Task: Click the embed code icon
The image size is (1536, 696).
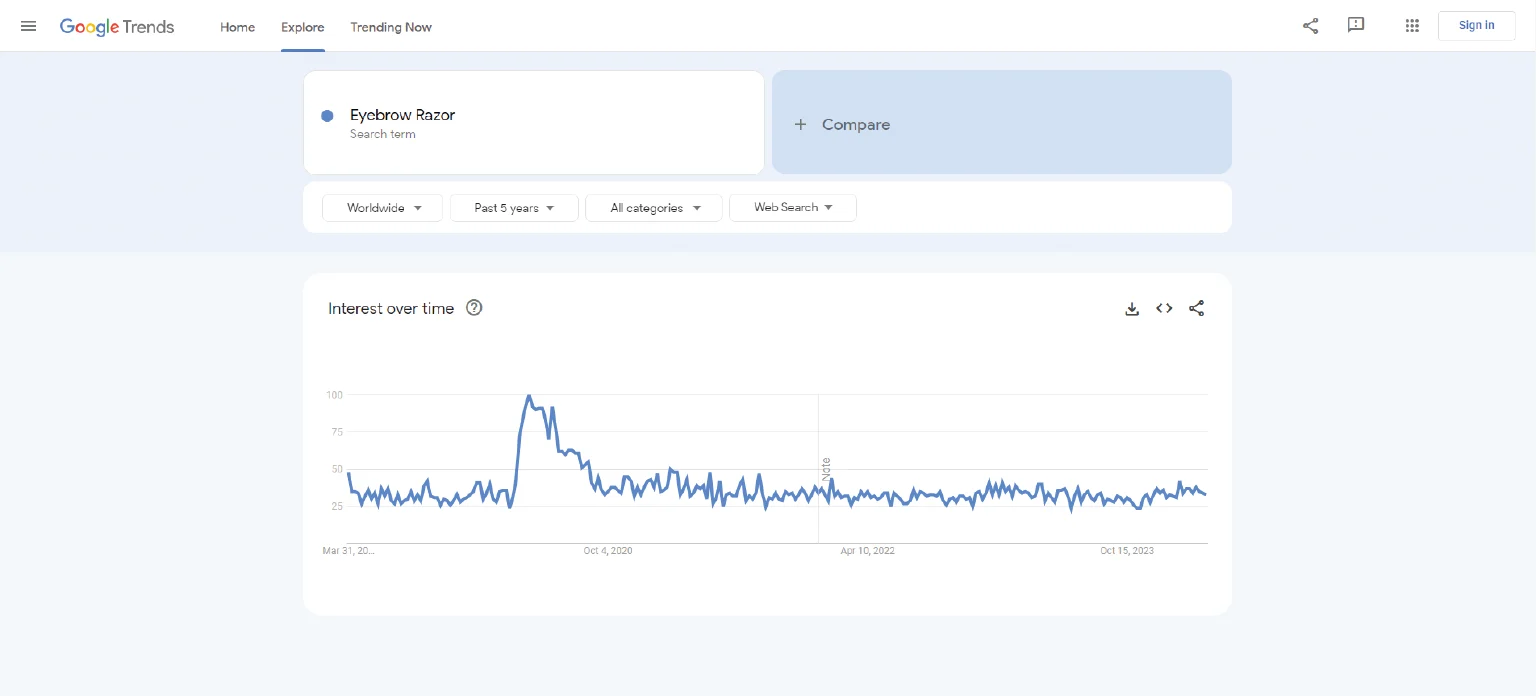Action: (x=1164, y=309)
